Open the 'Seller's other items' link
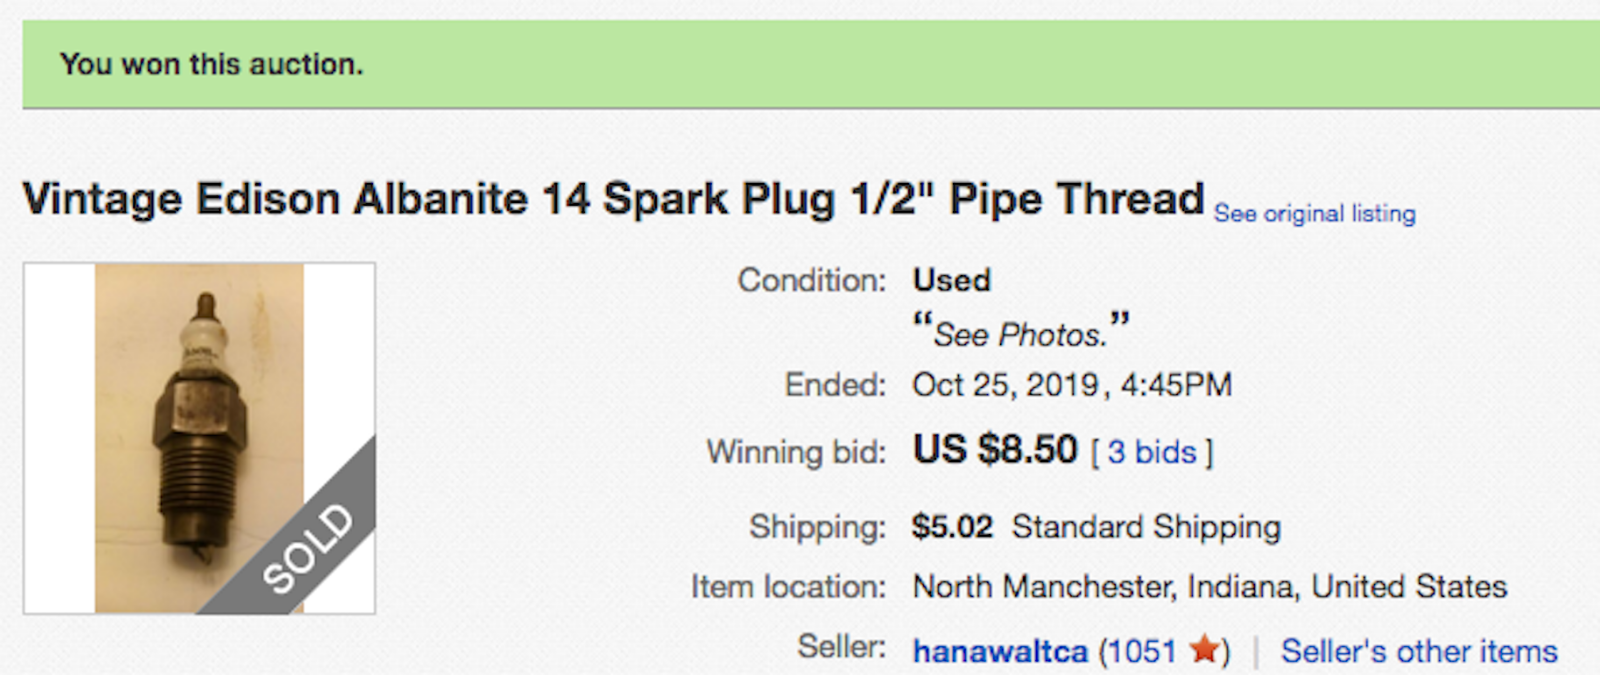 (1418, 652)
